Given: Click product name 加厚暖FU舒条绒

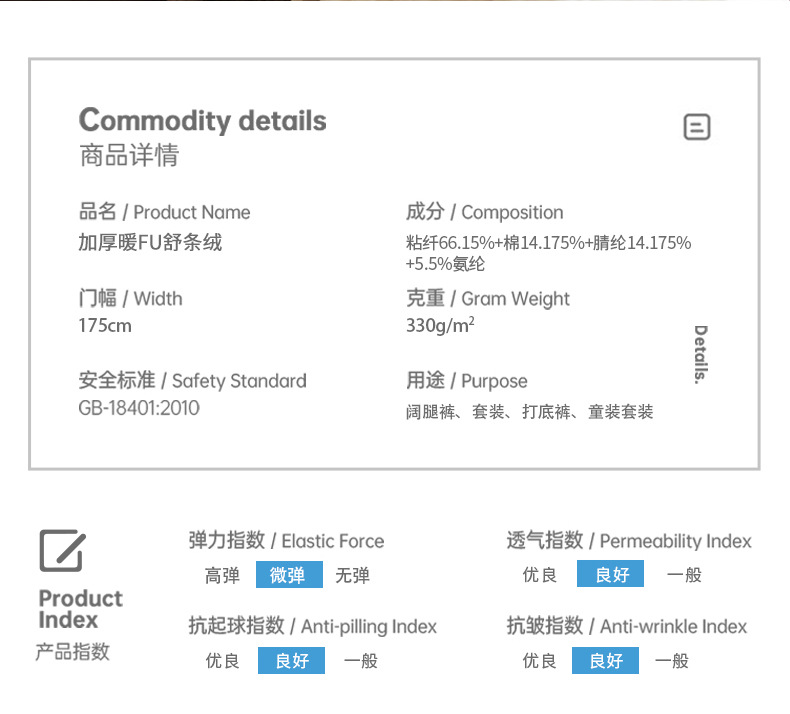Looking at the screenshot, I should [150, 242].
